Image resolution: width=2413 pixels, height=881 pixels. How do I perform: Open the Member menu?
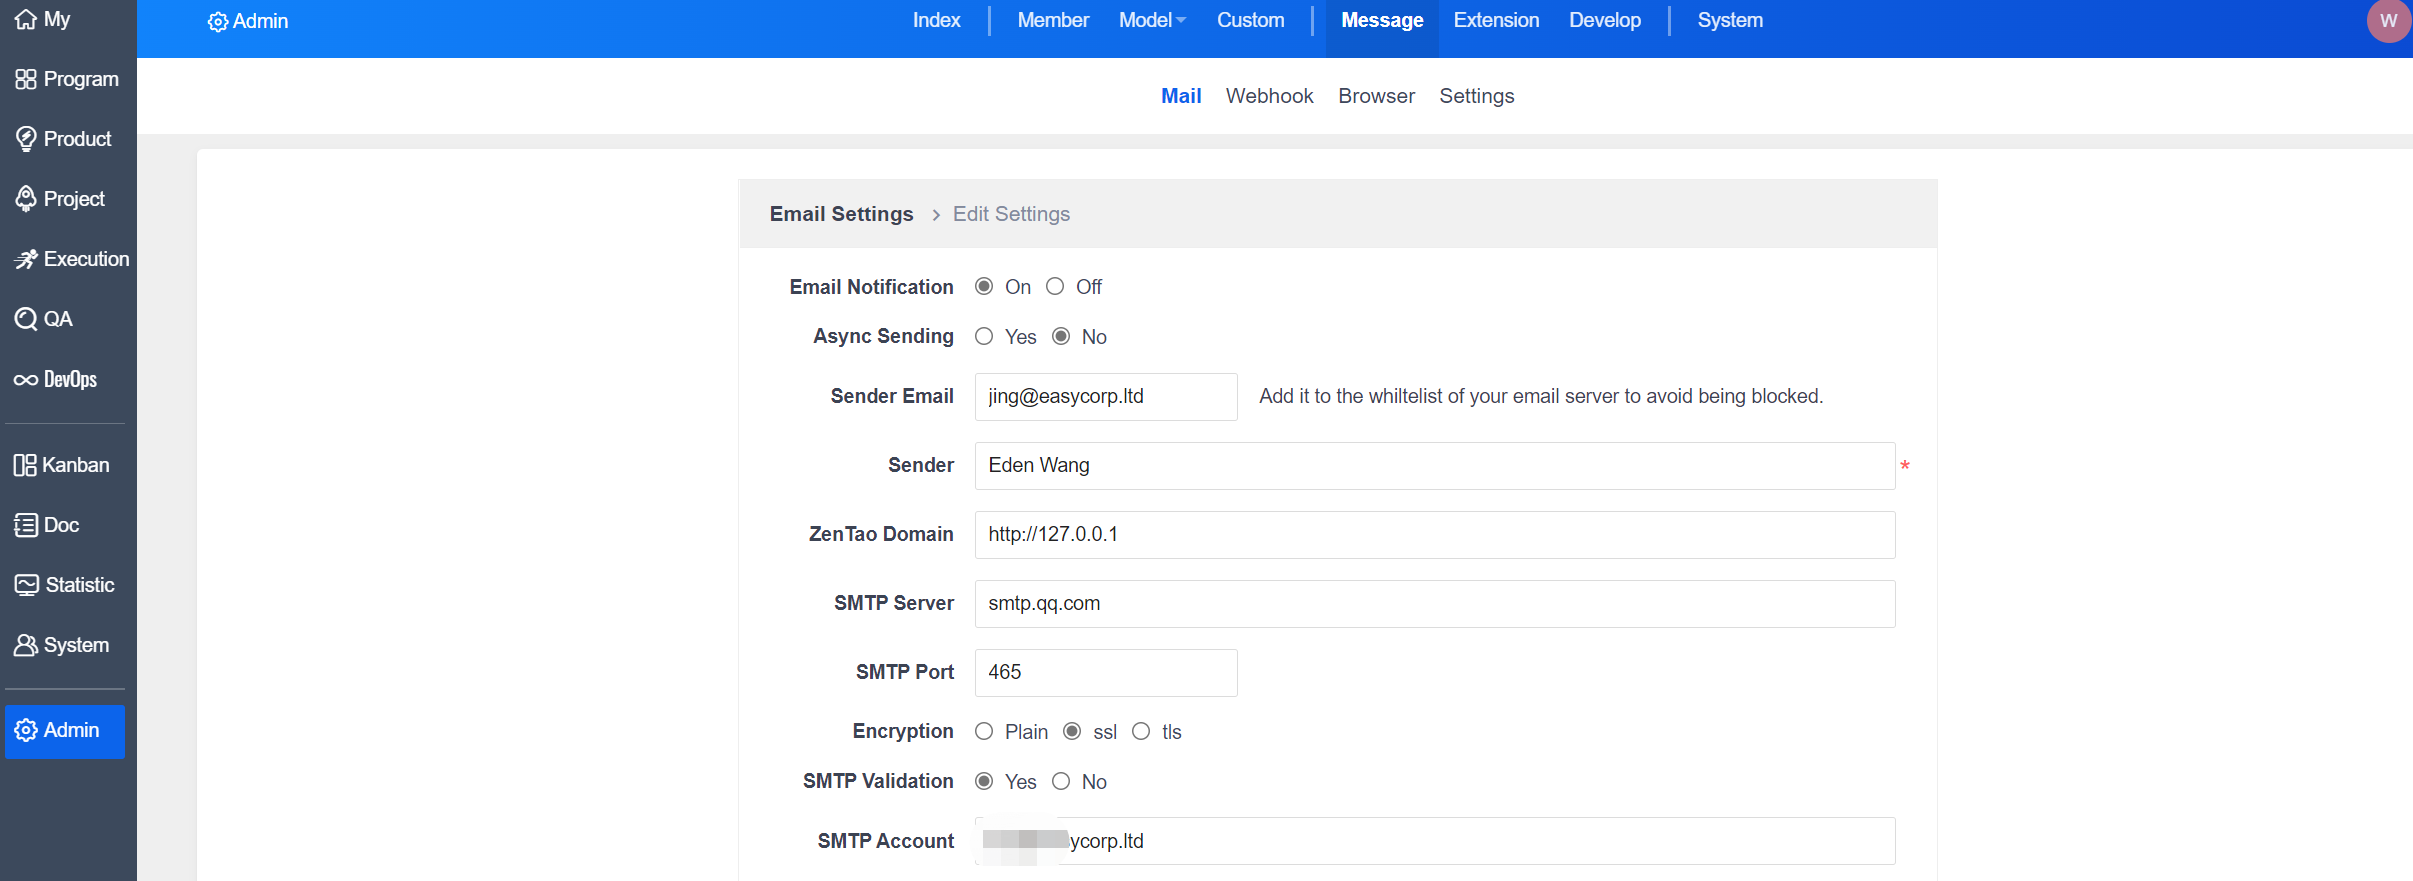pos(1053,20)
